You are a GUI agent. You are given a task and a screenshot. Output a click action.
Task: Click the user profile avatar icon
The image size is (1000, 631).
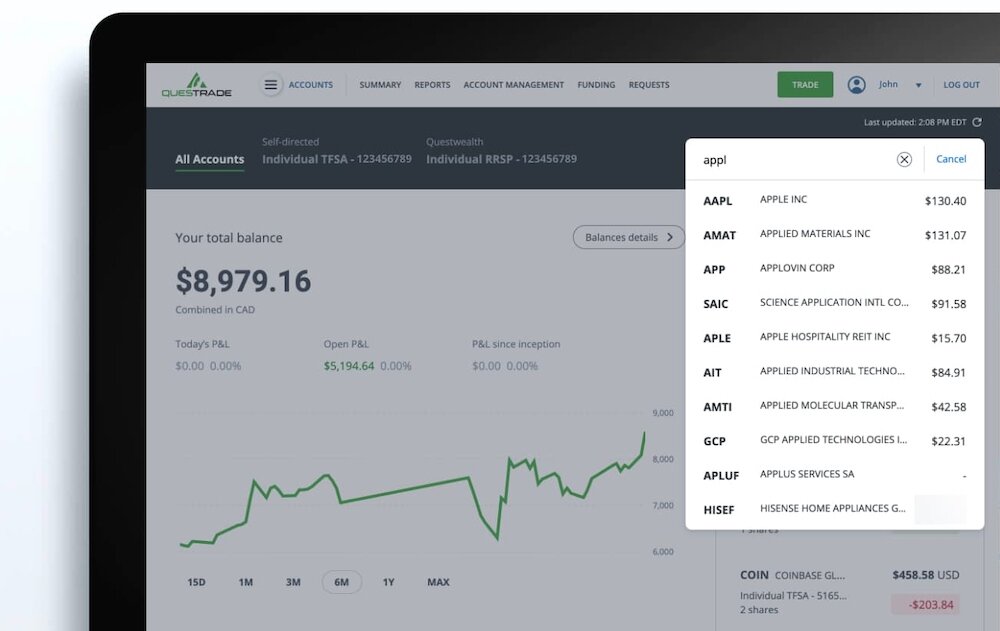coord(856,85)
